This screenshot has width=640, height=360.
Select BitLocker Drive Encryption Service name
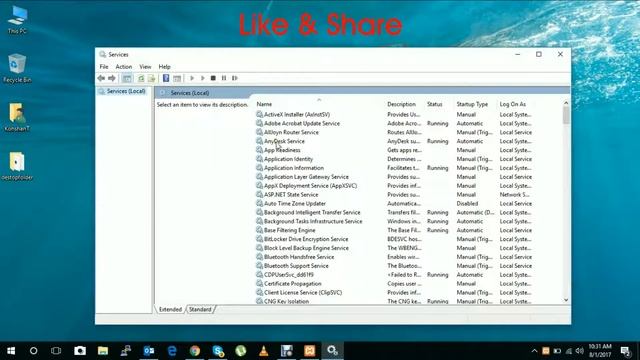click(x=306, y=239)
